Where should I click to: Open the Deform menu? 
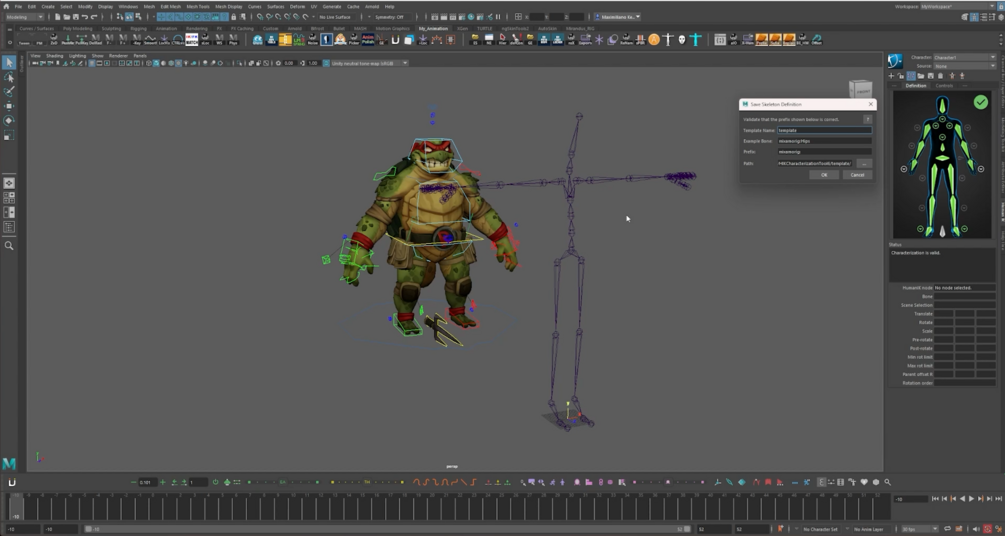[x=297, y=6]
